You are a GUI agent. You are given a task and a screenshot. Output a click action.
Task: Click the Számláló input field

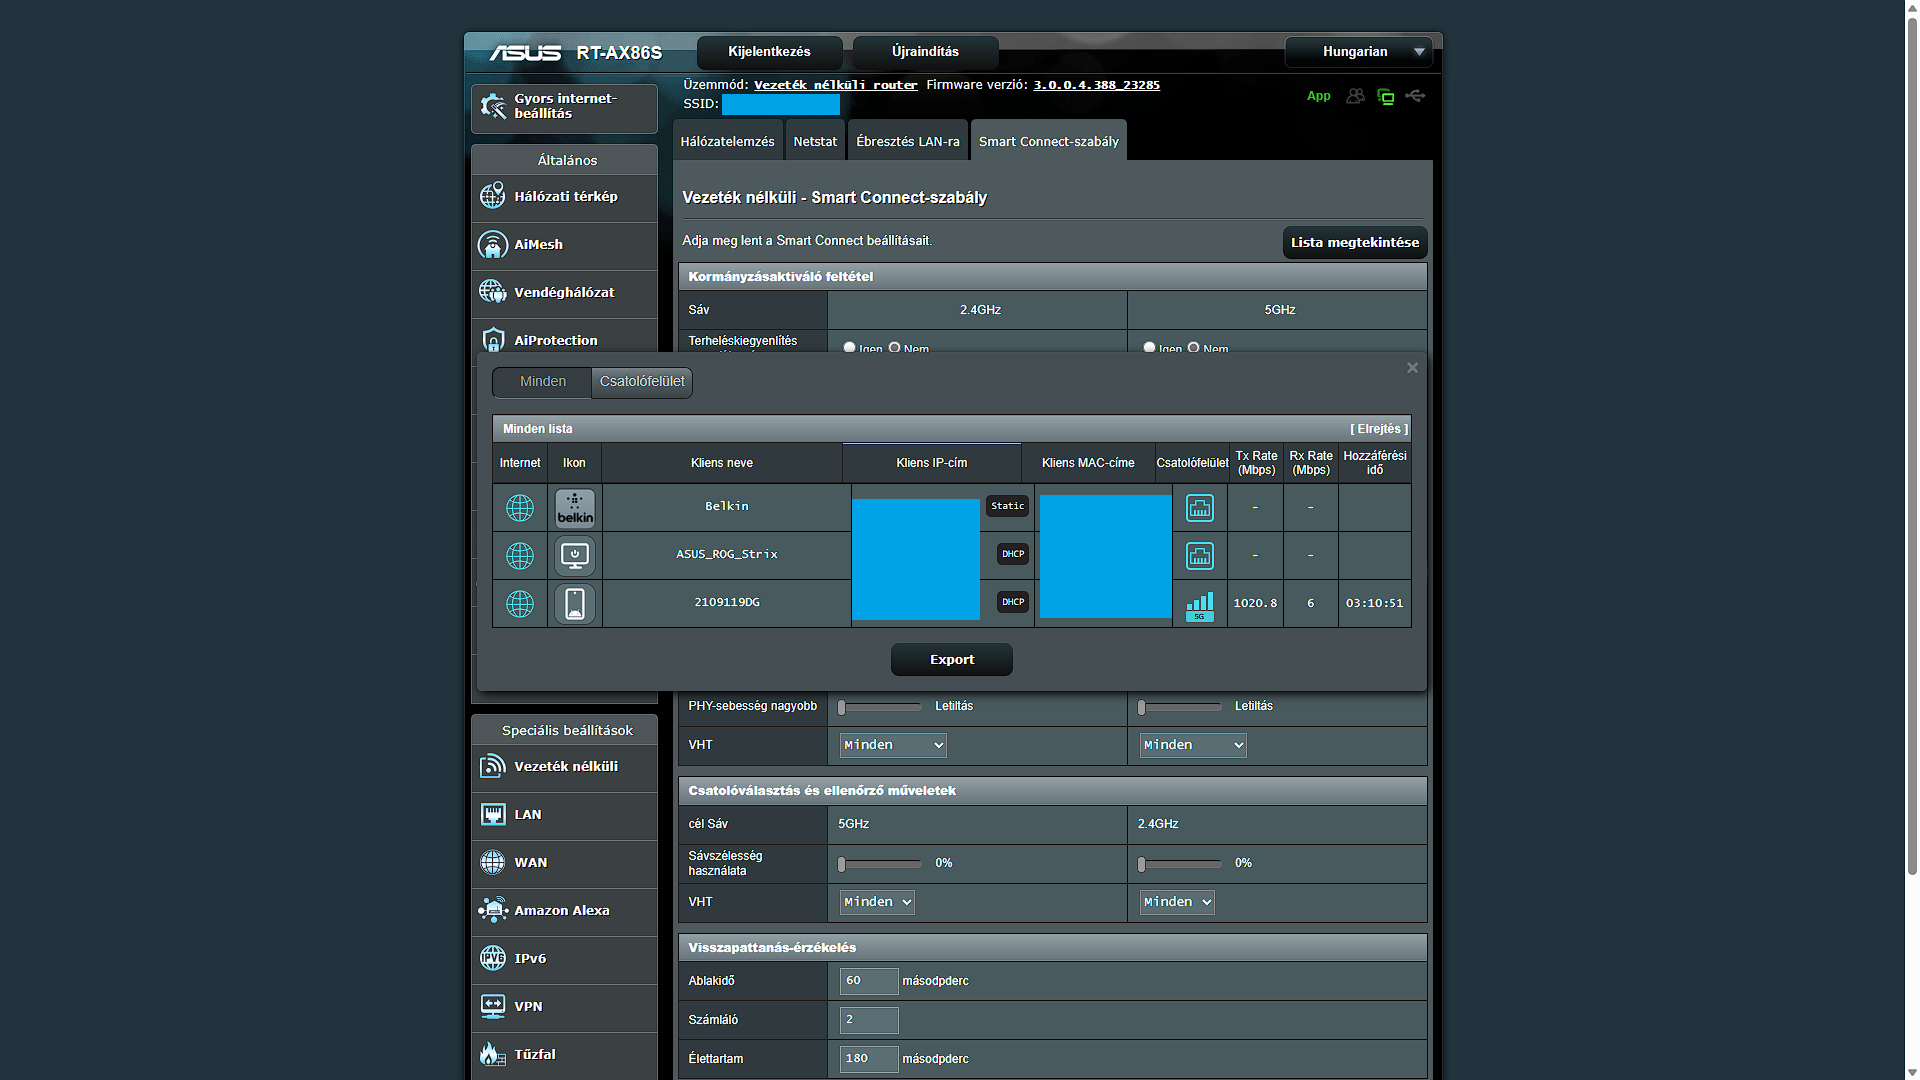(869, 1020)
